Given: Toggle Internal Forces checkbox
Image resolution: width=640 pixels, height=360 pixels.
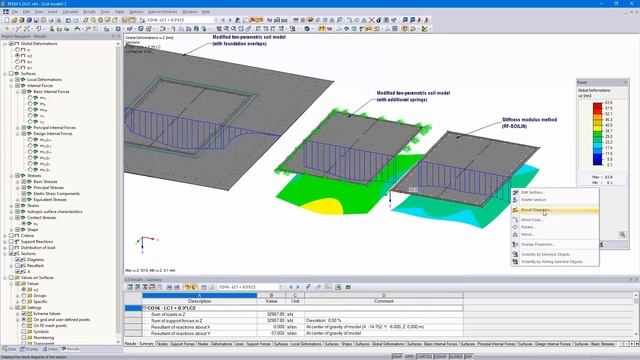Looking at the screenshot, I should point(18,86).
